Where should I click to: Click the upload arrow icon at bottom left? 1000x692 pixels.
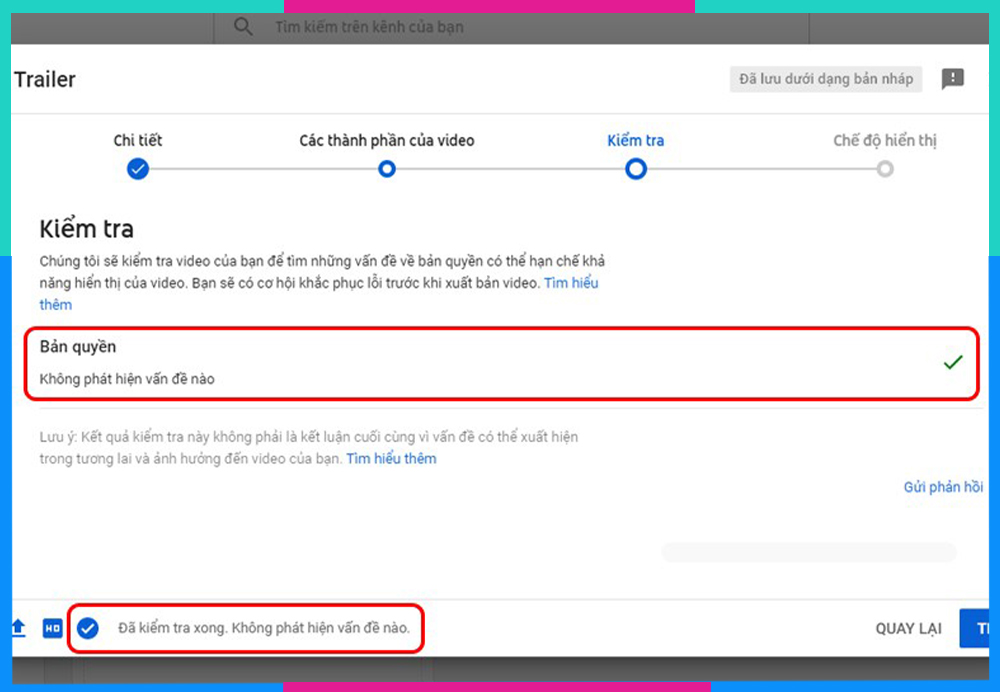(x=18, y=628)
